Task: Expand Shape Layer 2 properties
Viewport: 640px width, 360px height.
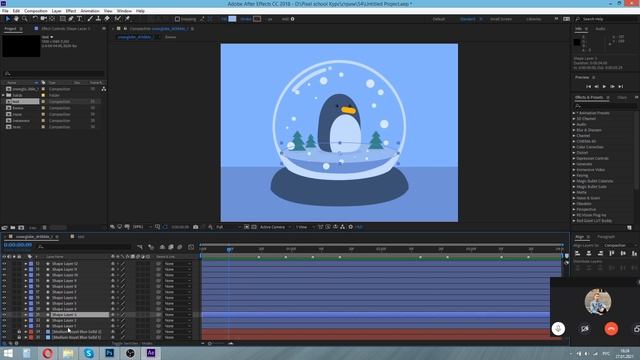Action: click(x=26, y=320)
